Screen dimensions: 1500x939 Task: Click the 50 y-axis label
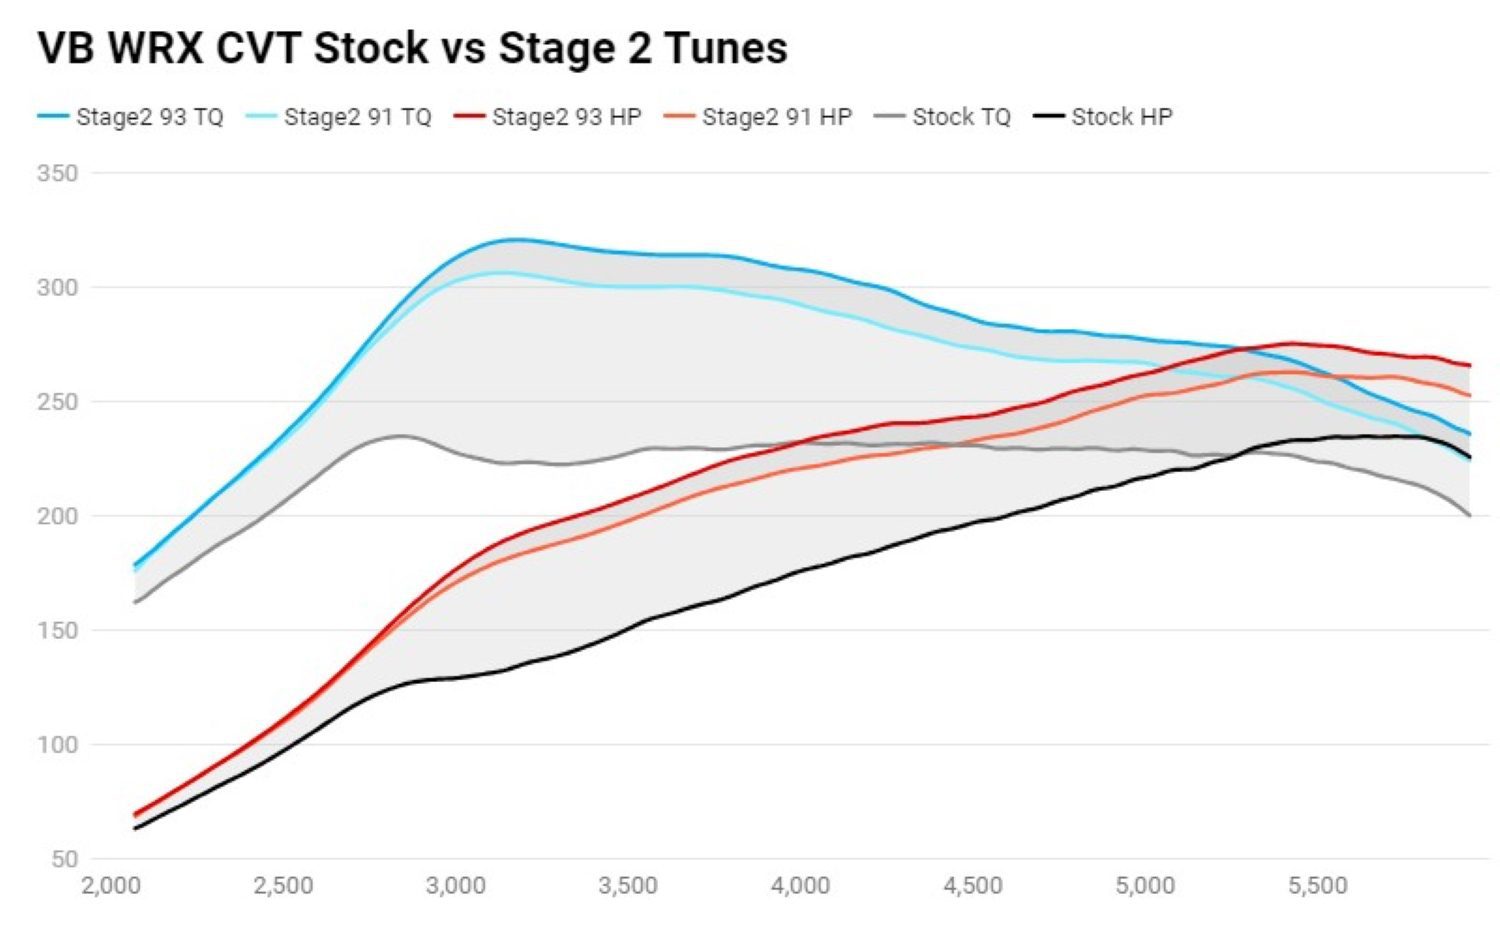click(x=63, y=859)
